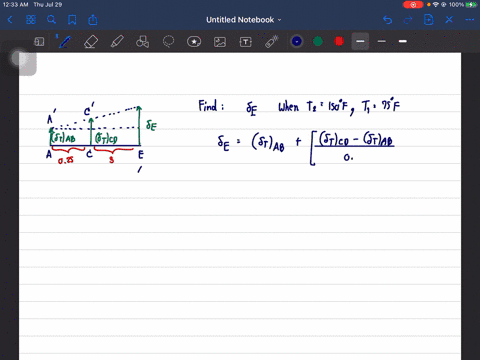The image size is (480, 360).
Task: Select the Eraser tool
Action: coord(91,42)
